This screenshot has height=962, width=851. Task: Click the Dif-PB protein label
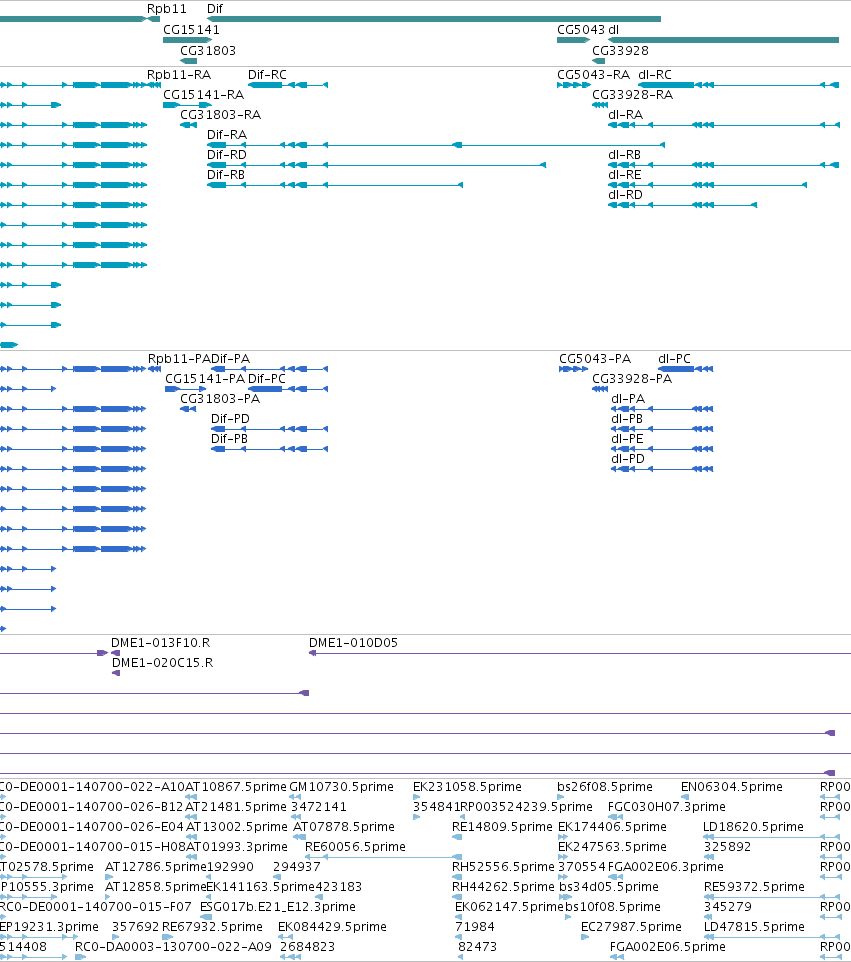point(229,439)
